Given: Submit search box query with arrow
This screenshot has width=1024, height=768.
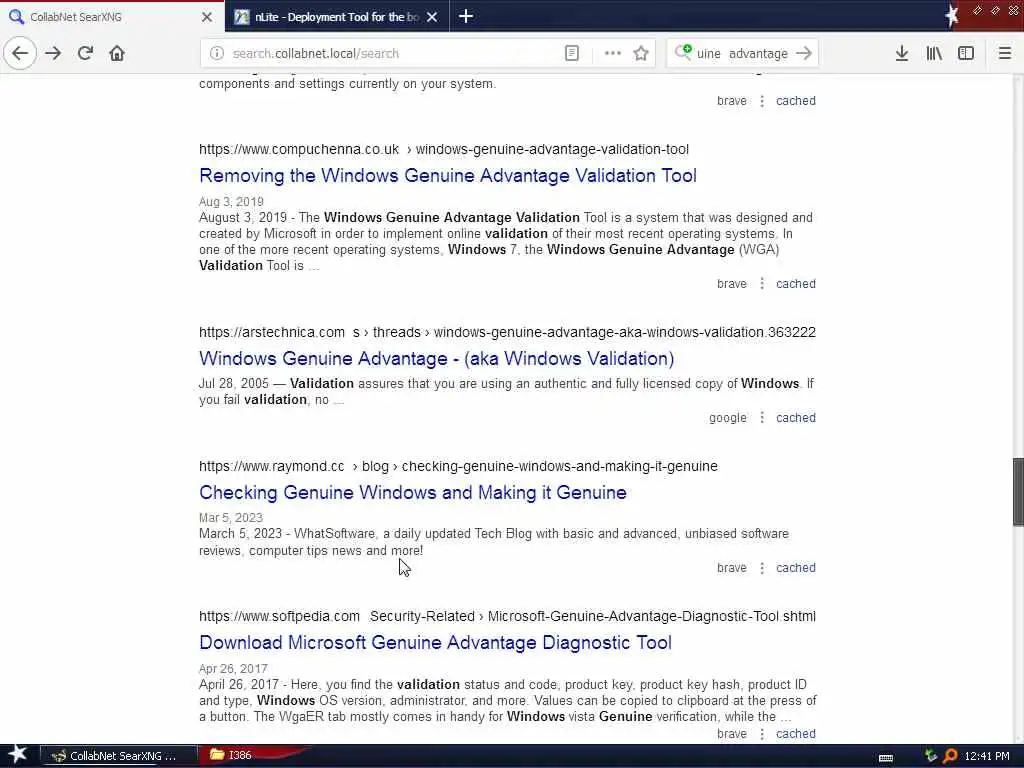Looking at the screenshot, I should (x=804, y=53).
